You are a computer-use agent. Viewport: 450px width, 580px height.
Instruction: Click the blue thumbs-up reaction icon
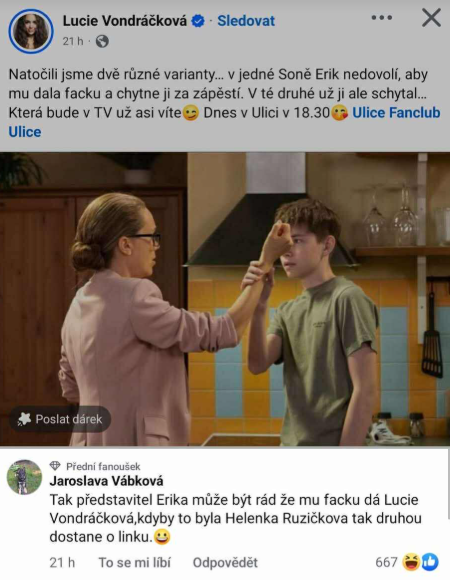[430, 562]
